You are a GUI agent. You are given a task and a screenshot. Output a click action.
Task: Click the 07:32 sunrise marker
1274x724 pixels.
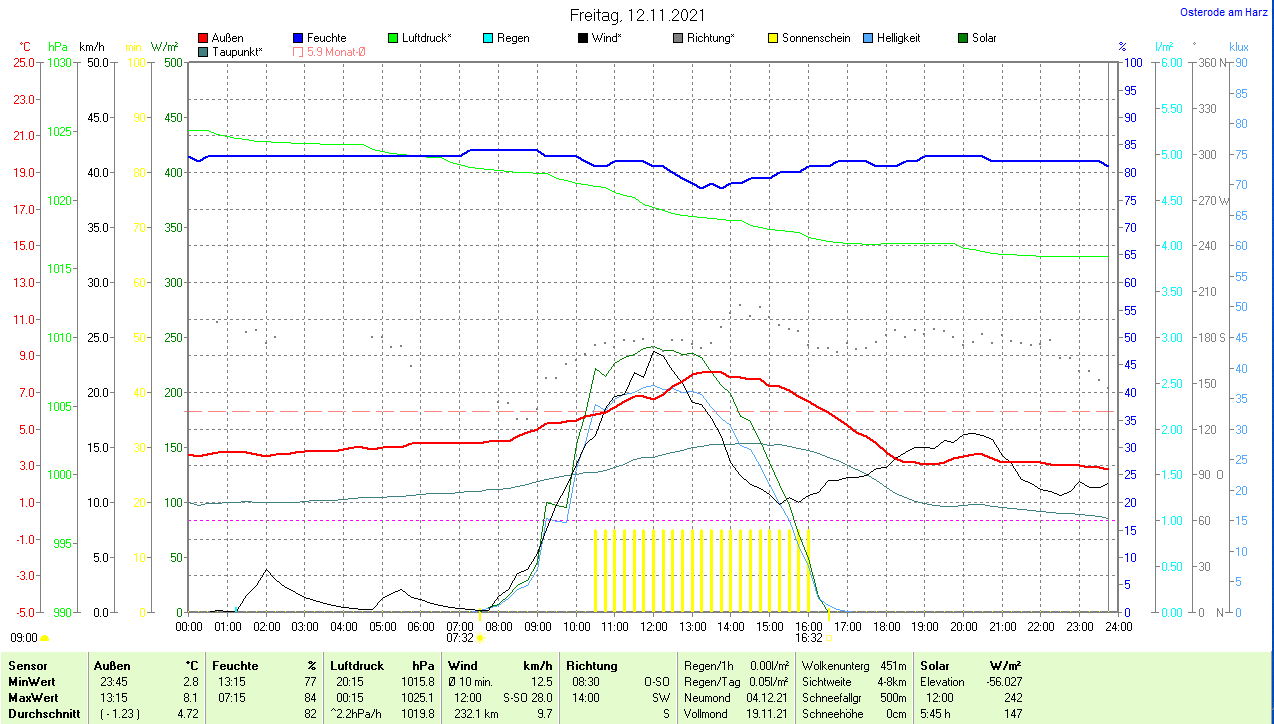click(x=460, y=637)
